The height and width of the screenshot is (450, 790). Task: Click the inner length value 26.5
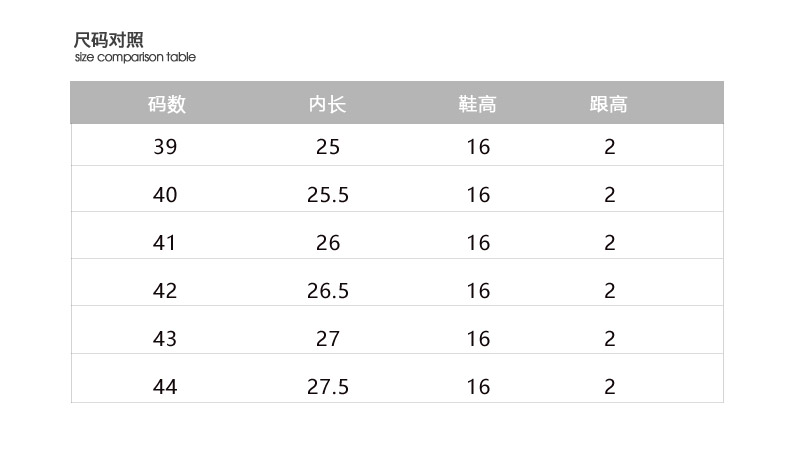click(x=328, y=291)
